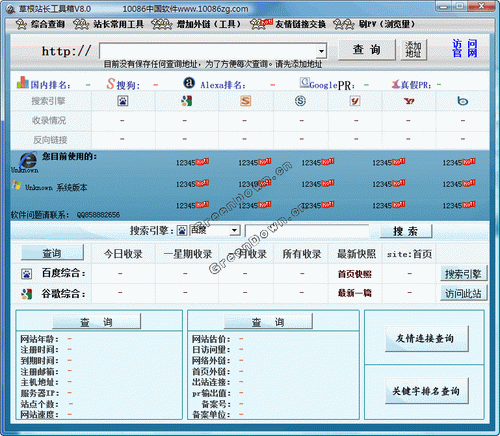The image size is (500, 436).
Task: Click Baidu paw icon in 搜索引擎 row
Action: (x=123, y=101)
